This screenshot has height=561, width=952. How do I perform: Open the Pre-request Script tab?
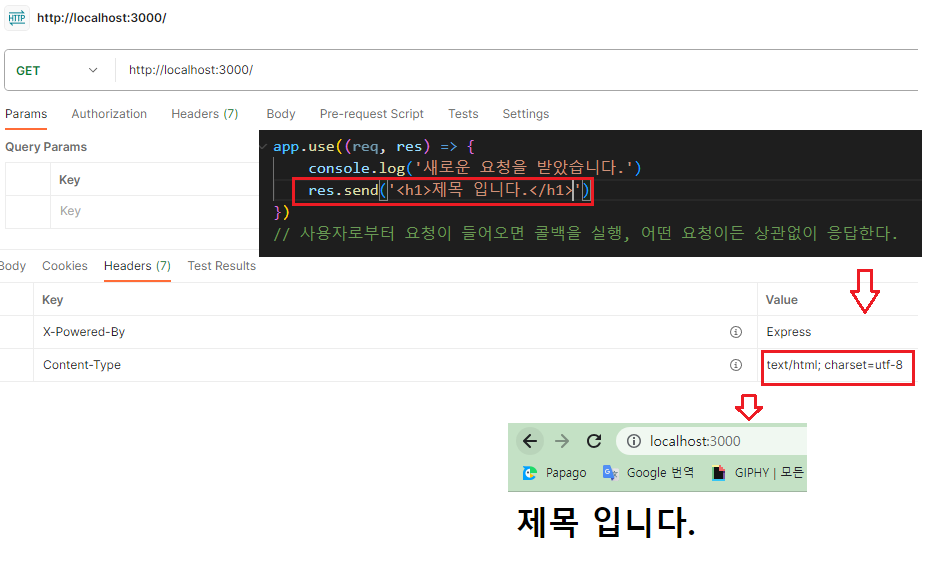point(372,114)
